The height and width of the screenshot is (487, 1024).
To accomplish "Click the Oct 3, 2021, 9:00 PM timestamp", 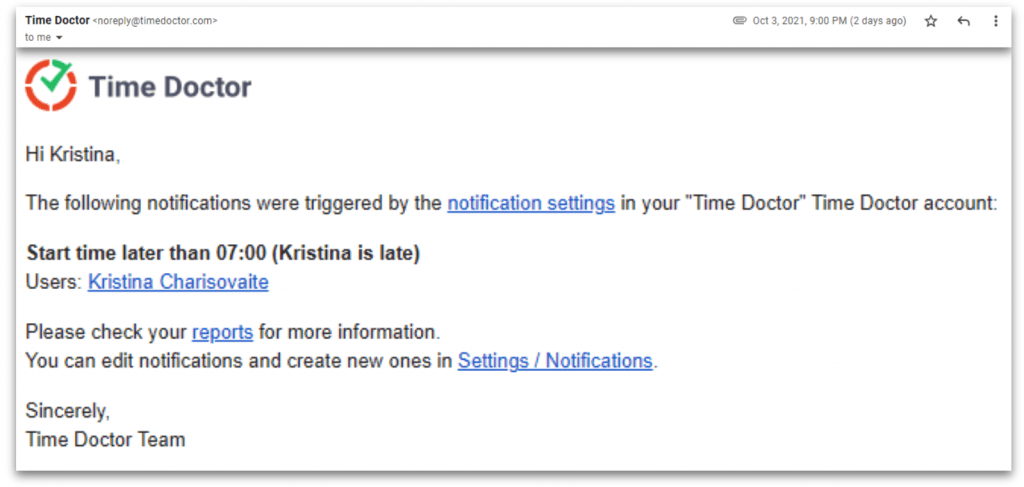I will coord(829,21).
